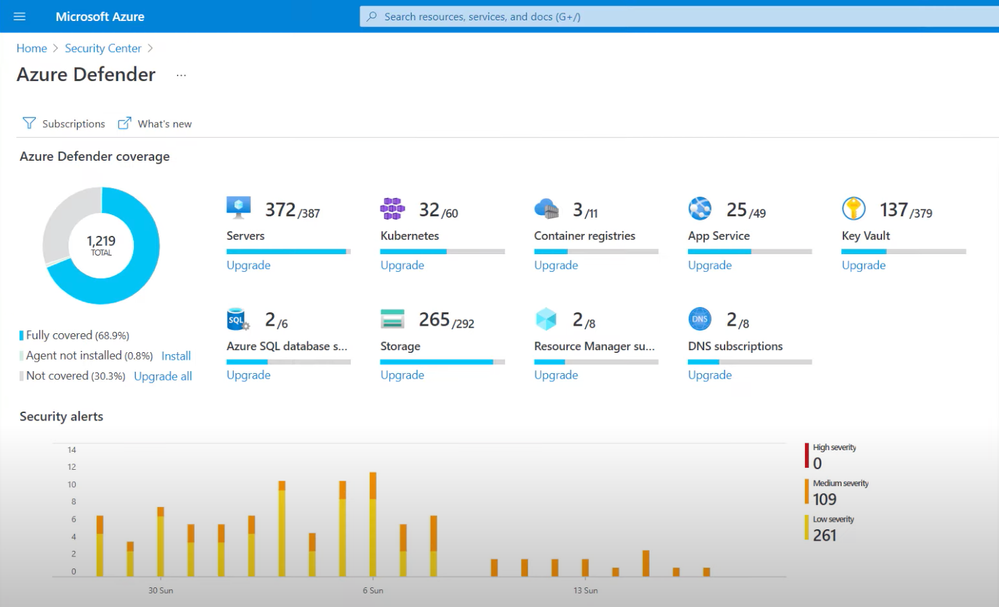
Task: Click the Low severity count 261
Action: (x=824, y=535)
